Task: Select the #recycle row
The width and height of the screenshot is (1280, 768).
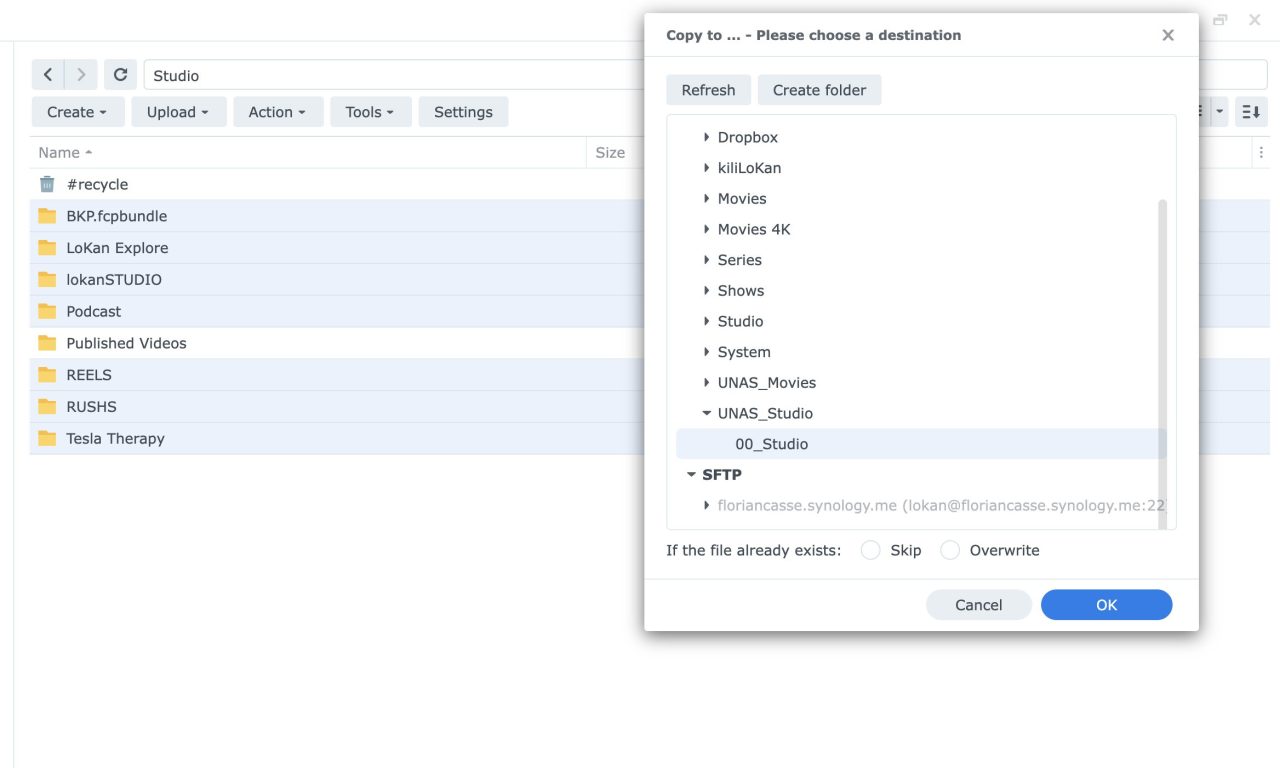Action: [337, 184]
